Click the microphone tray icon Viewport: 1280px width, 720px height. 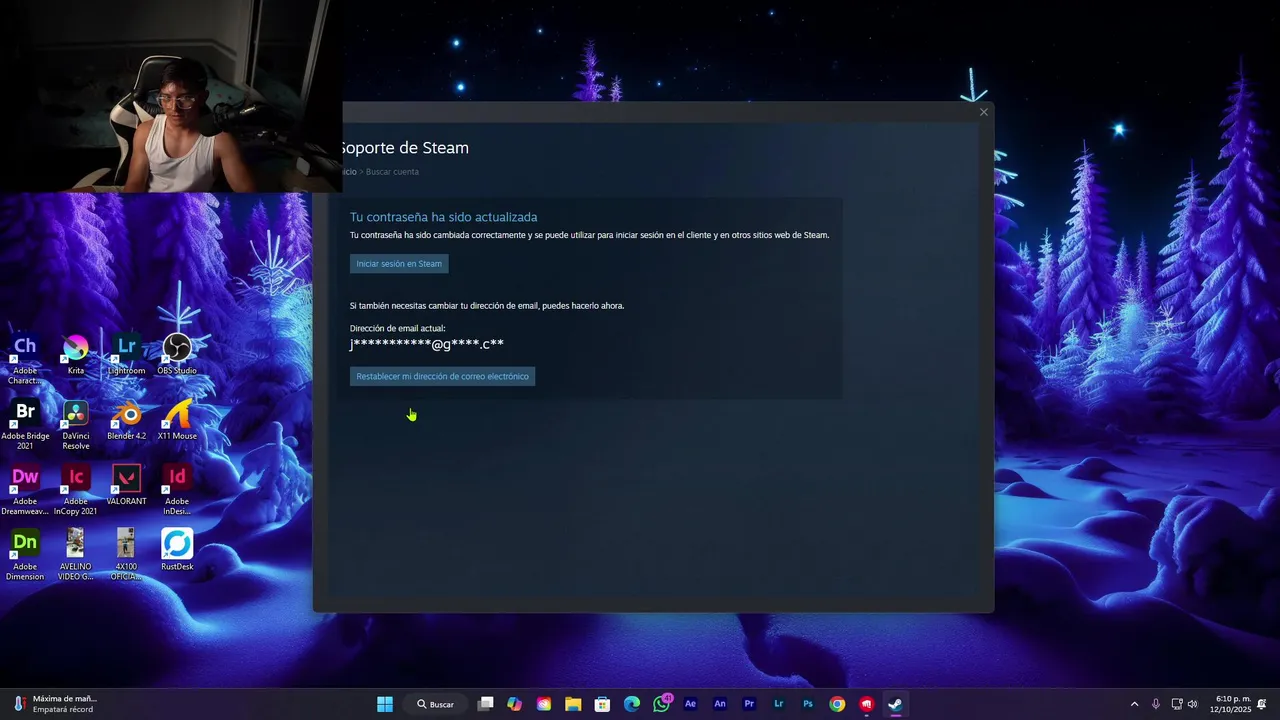point(1156,704)
